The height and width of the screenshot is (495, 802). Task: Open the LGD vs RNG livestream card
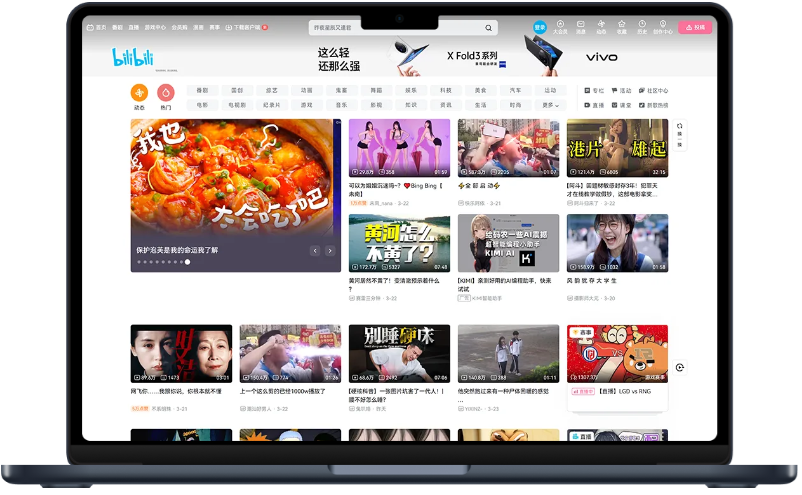(x=617, y=354)
